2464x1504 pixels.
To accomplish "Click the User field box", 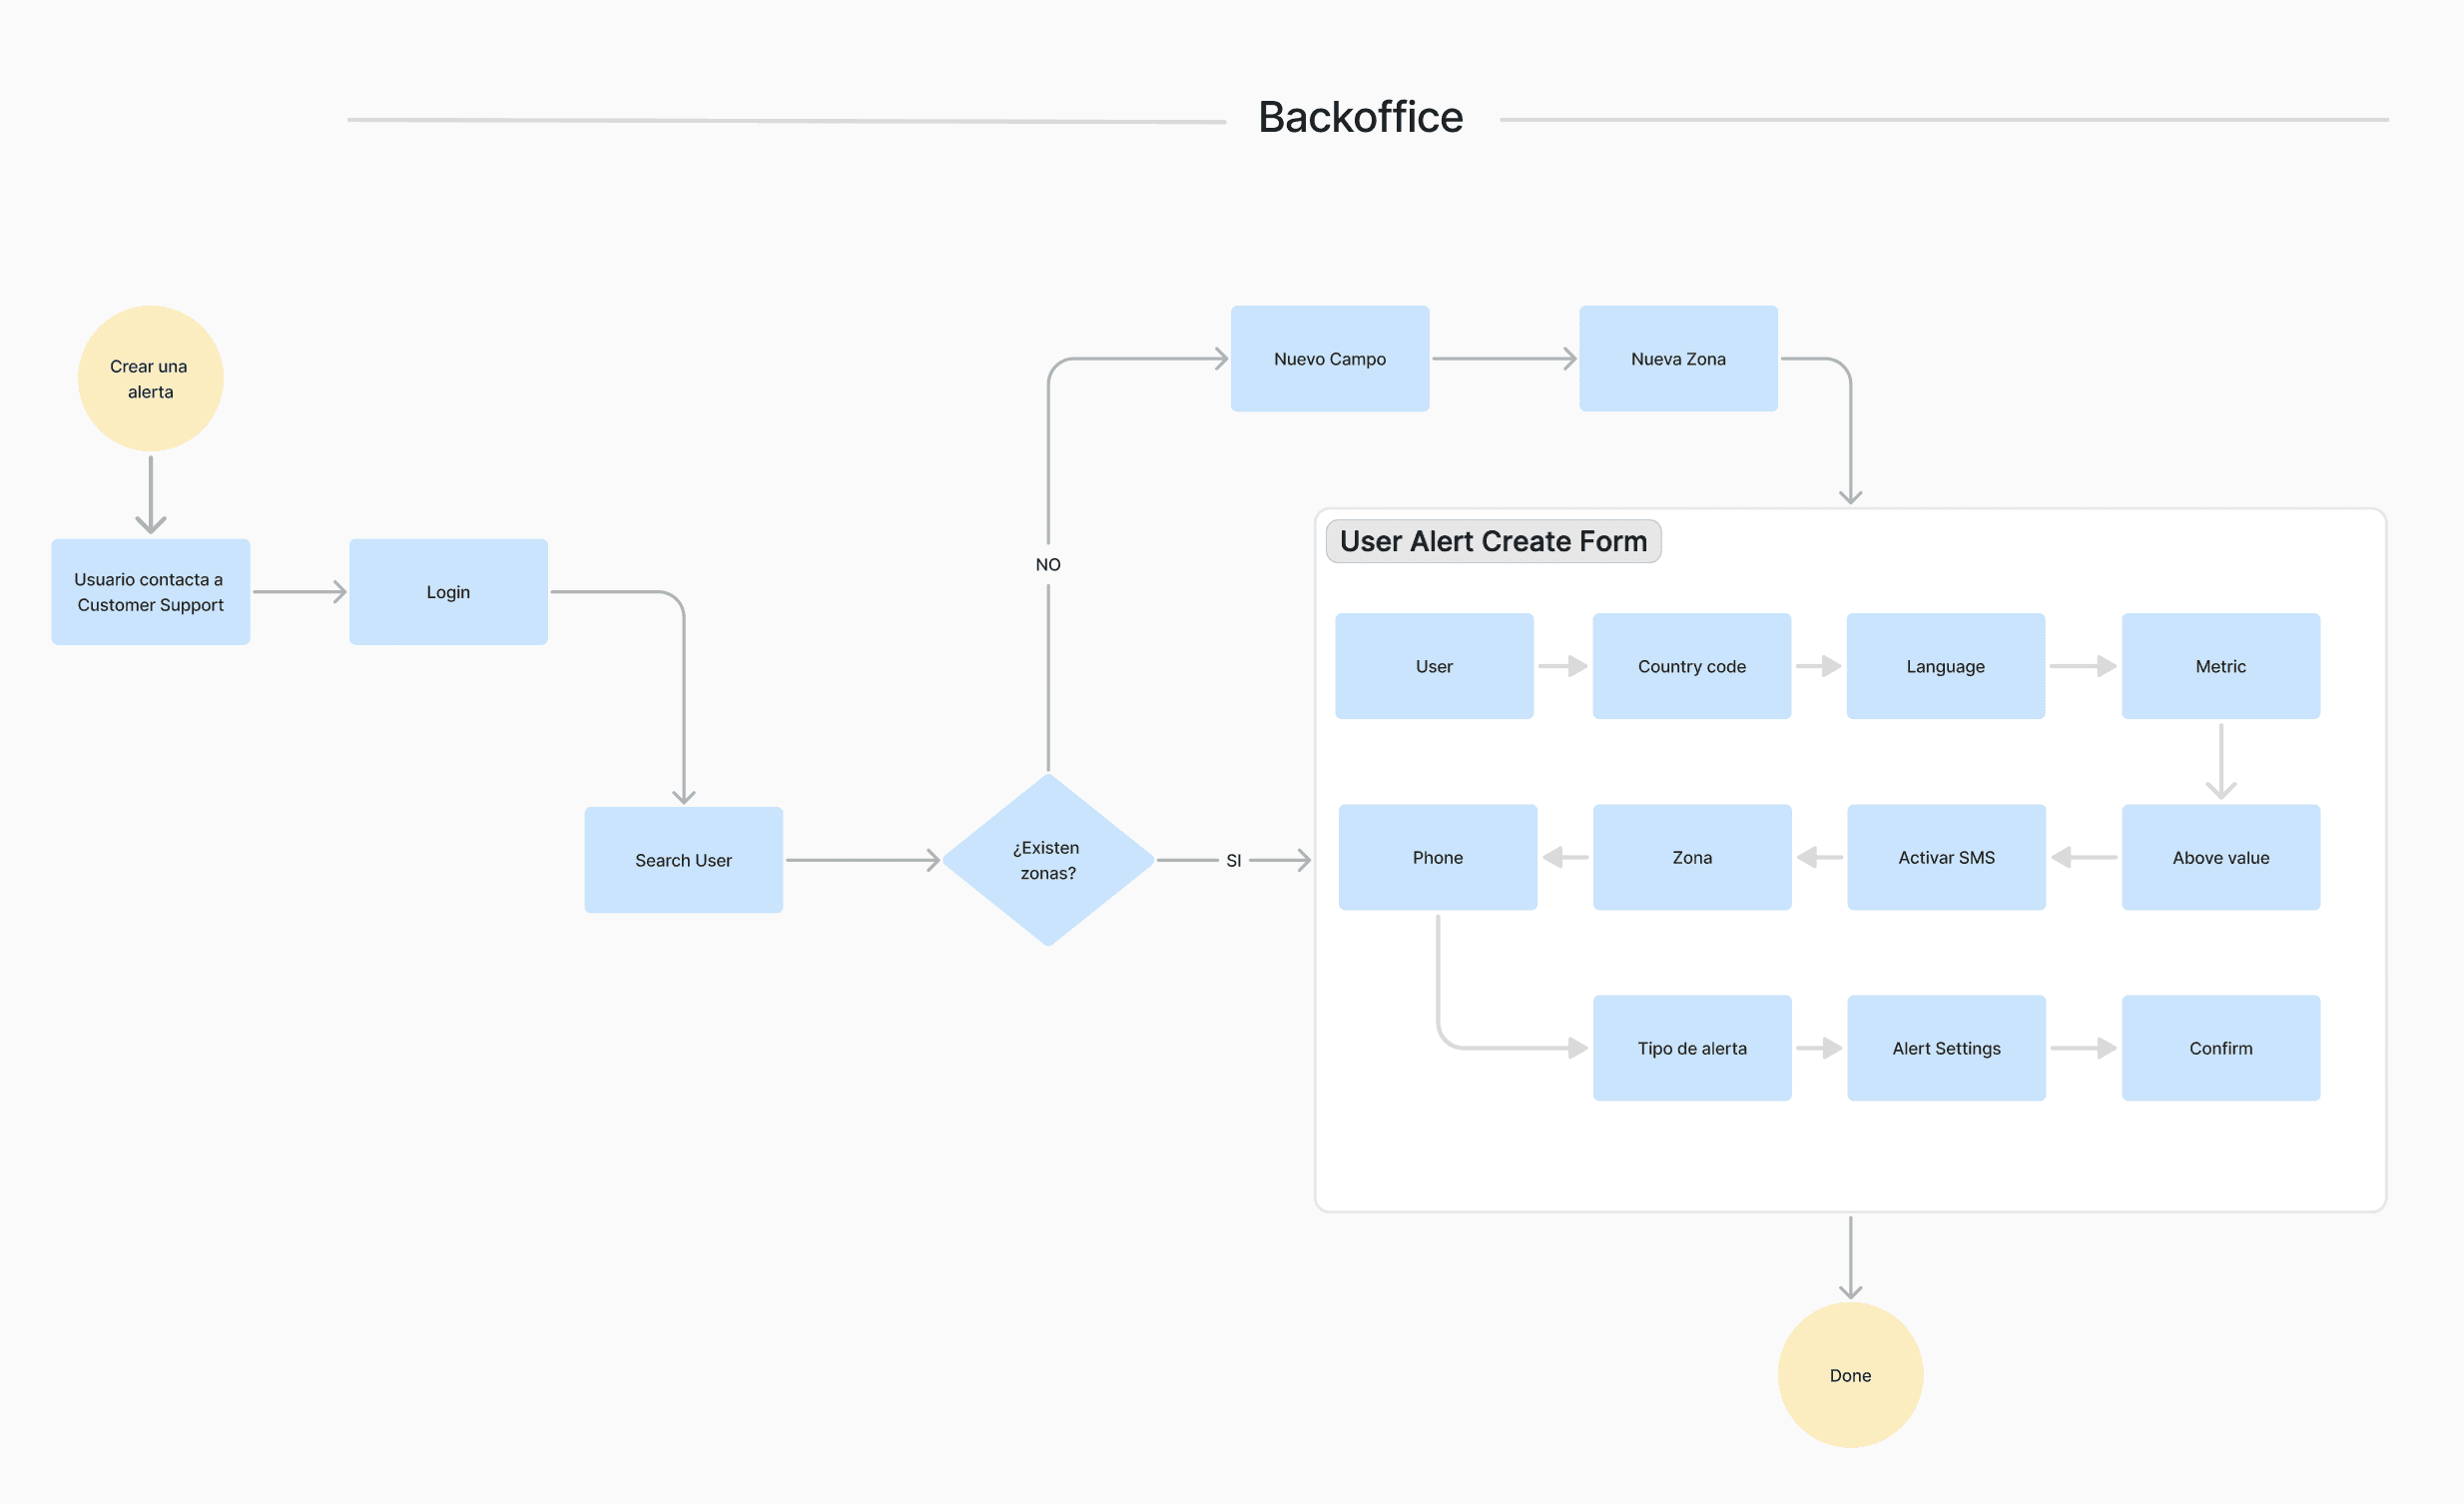I will pos(1433,666).
